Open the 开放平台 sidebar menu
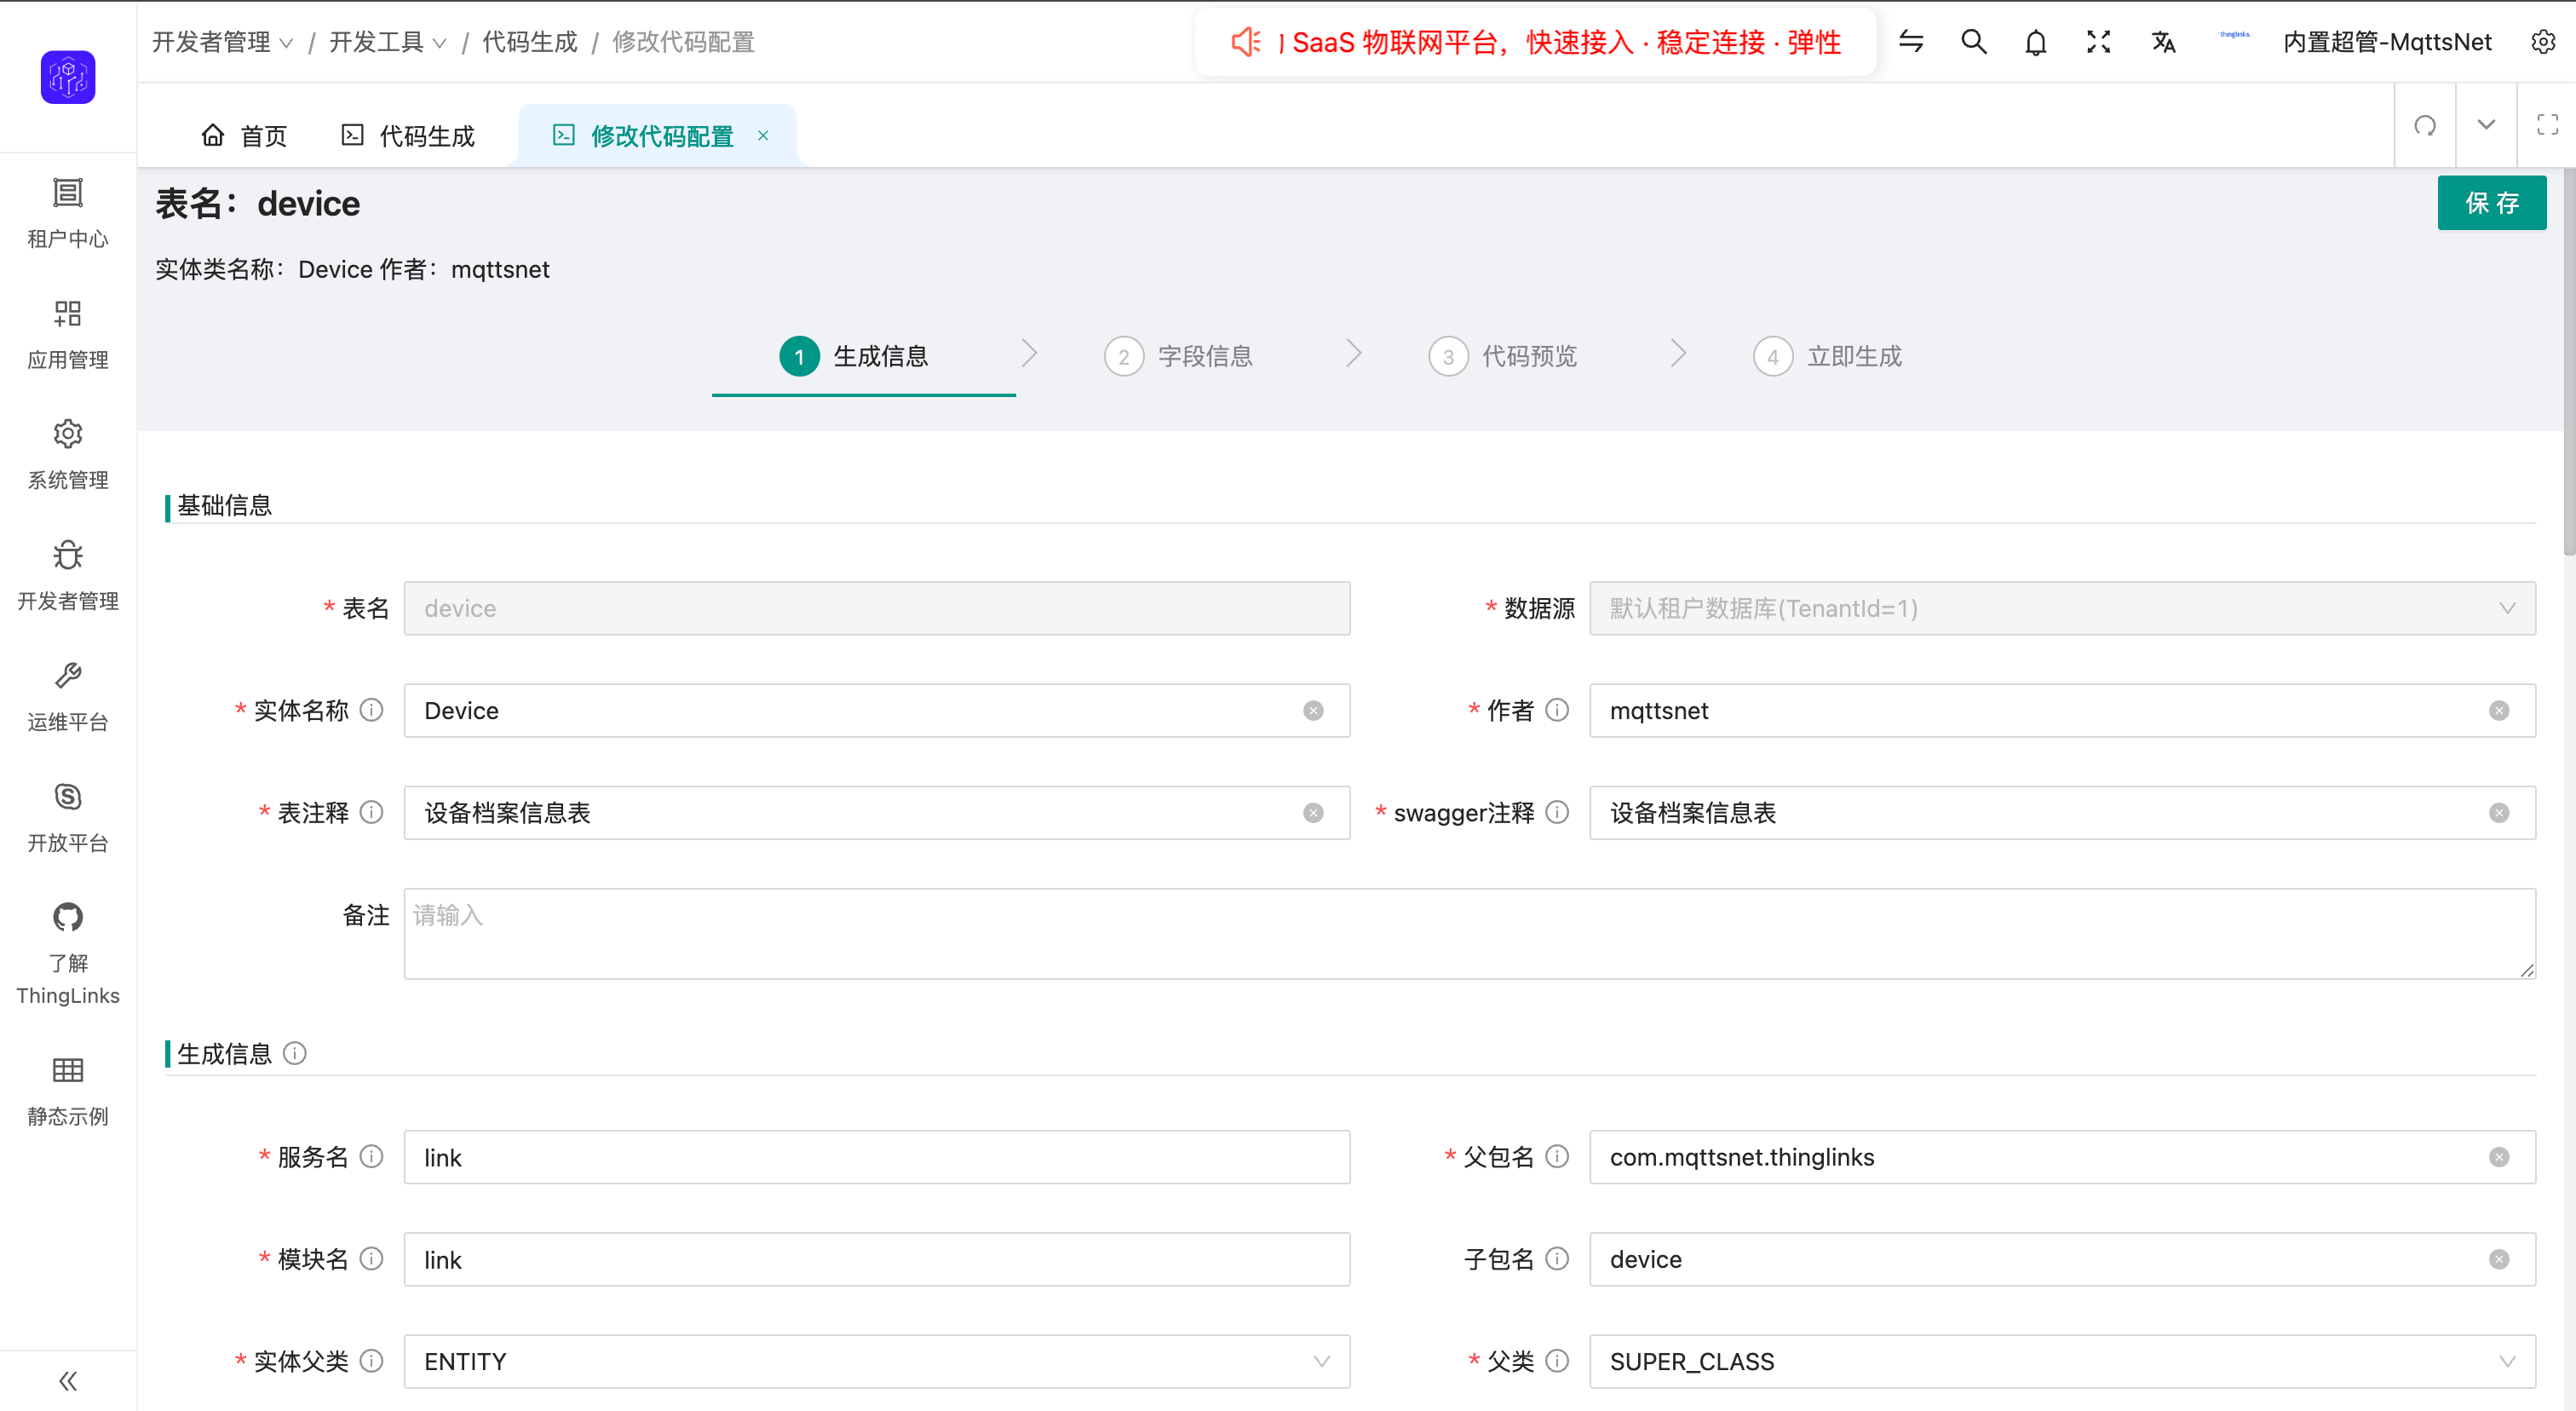Image resolution: width=2576 pixels, height=1411 pixels. [x=68, y=818]
